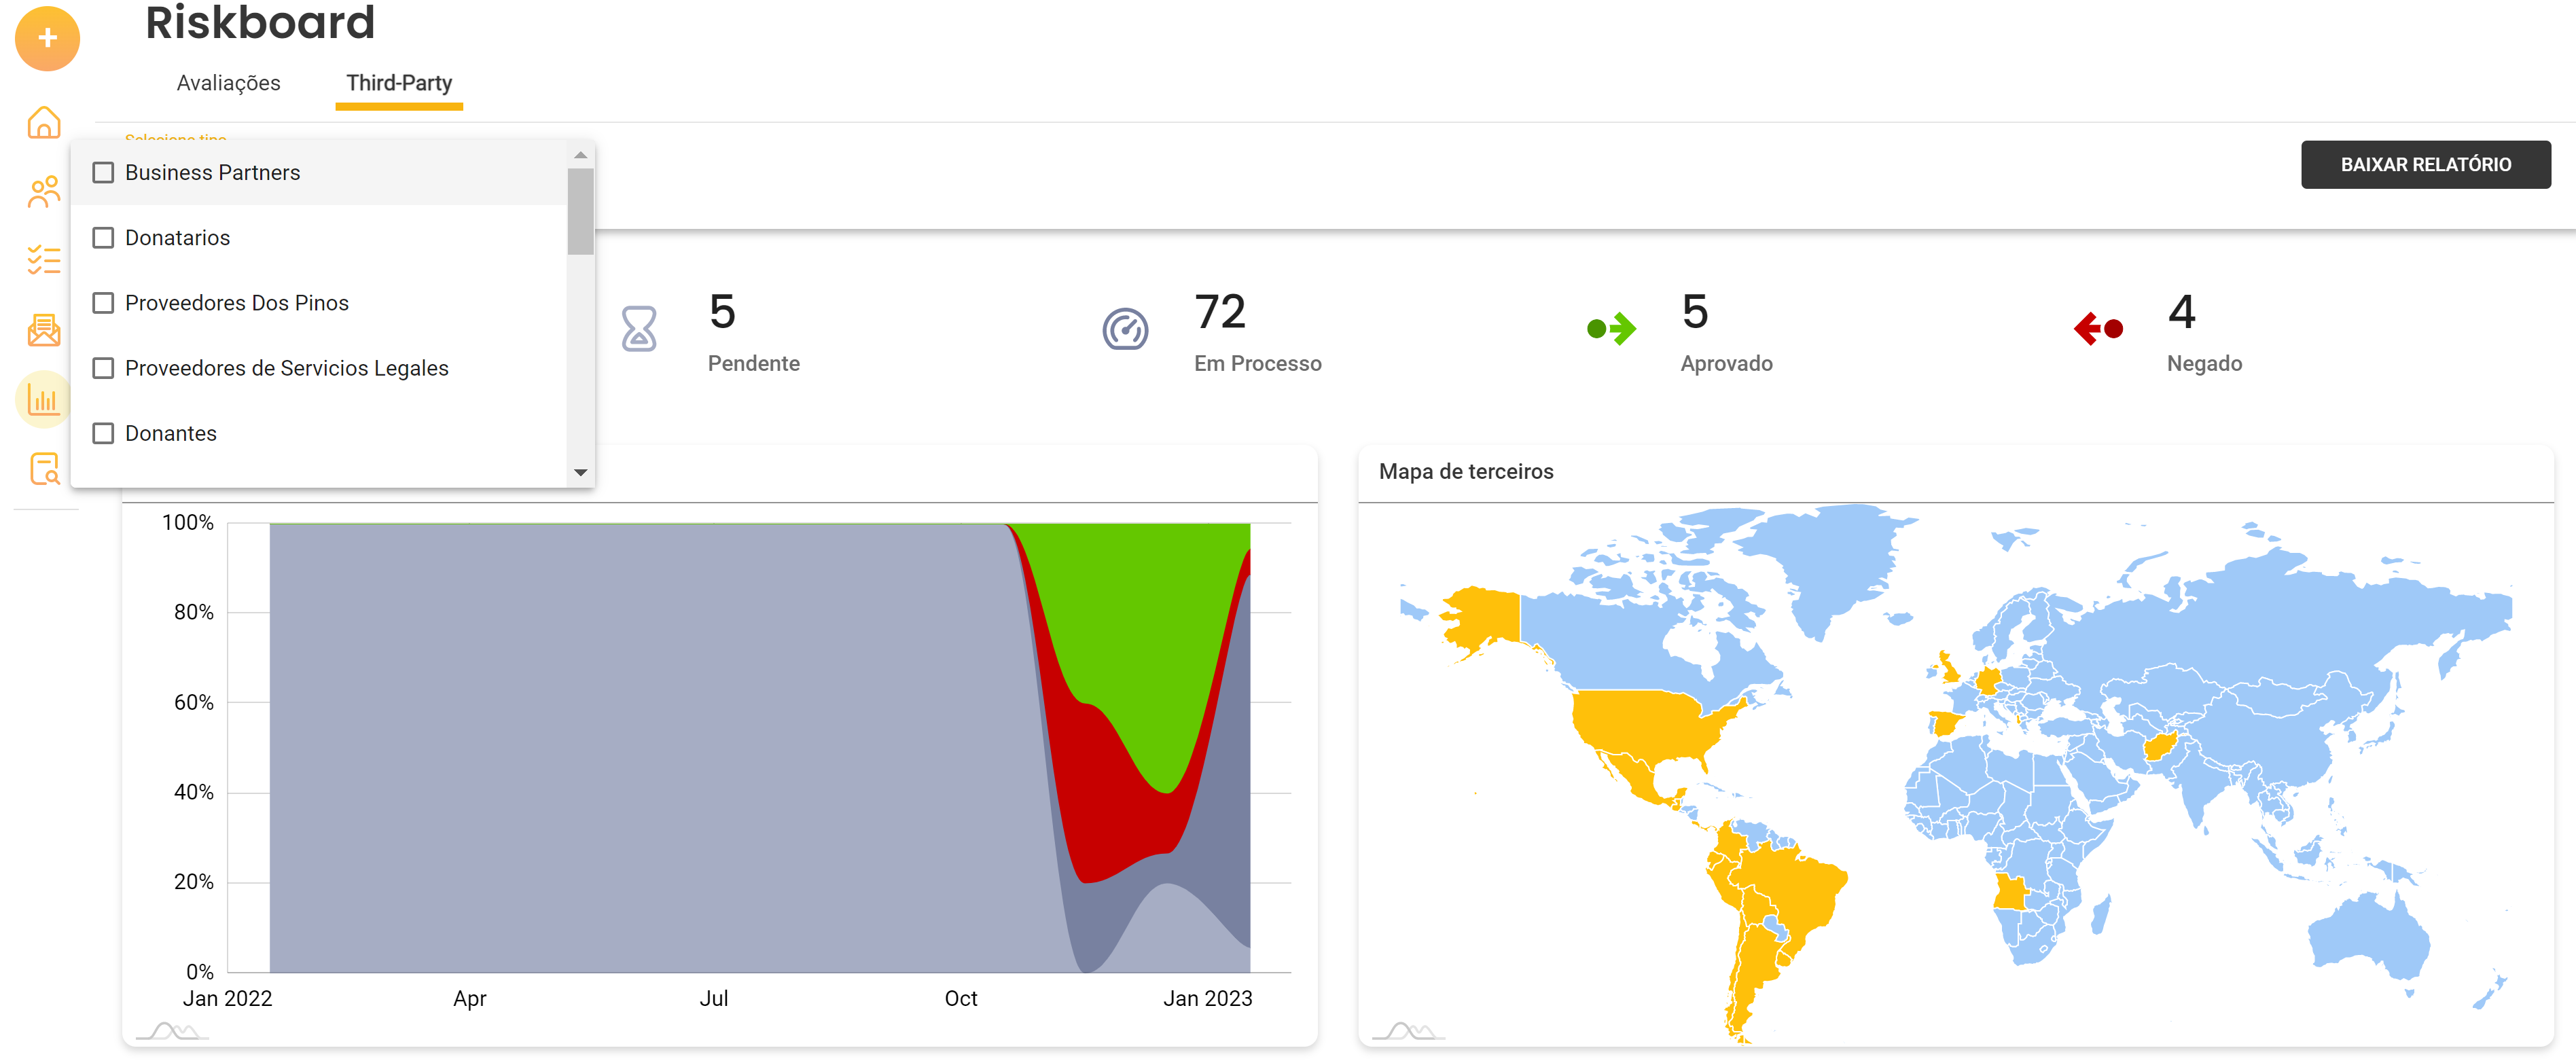Click the orange plus add button

47,39
